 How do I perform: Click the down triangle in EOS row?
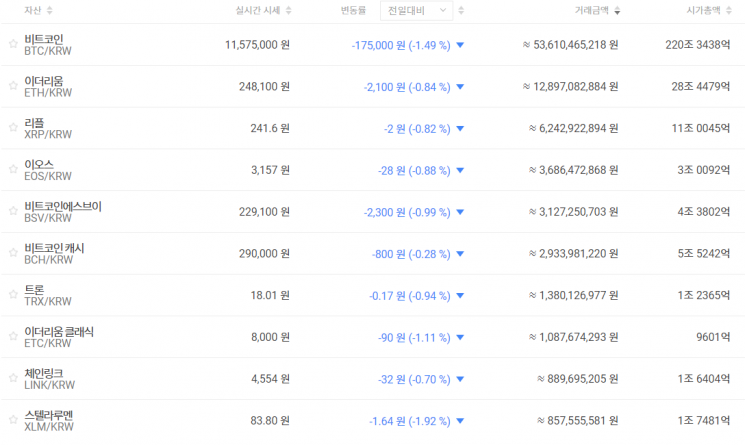(460, 170)
